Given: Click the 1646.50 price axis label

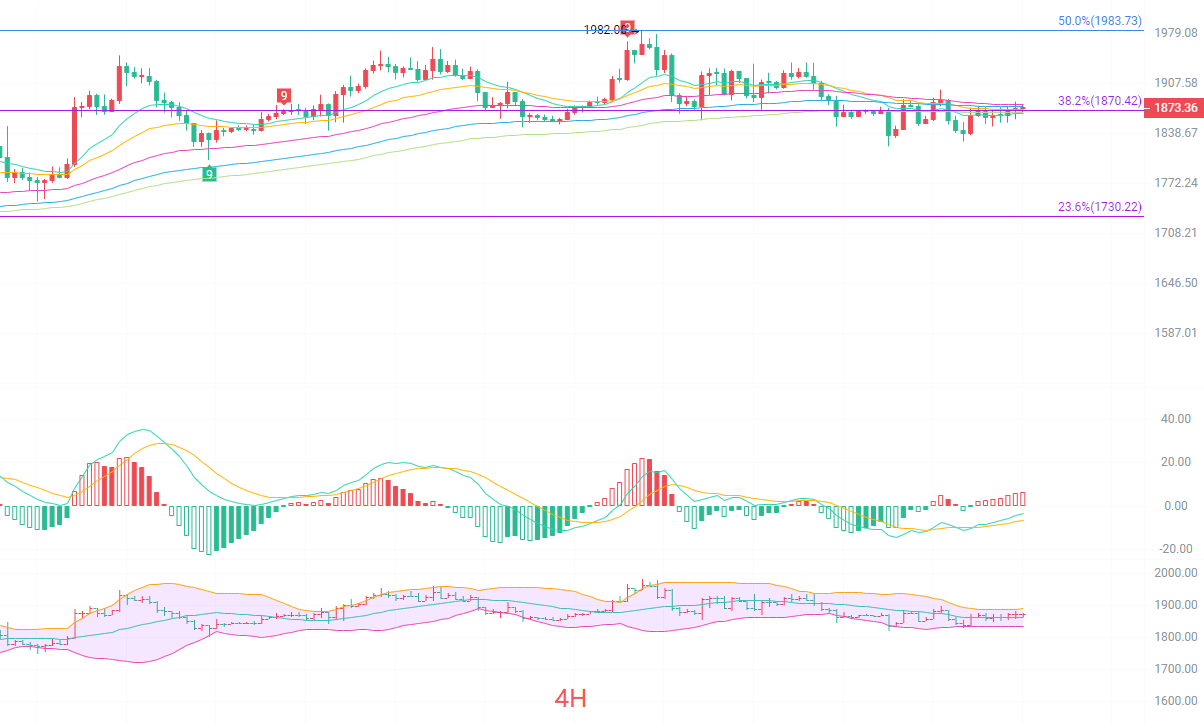Looking at the screenshot, I should pyautogui.click(x=1175, y=283).
